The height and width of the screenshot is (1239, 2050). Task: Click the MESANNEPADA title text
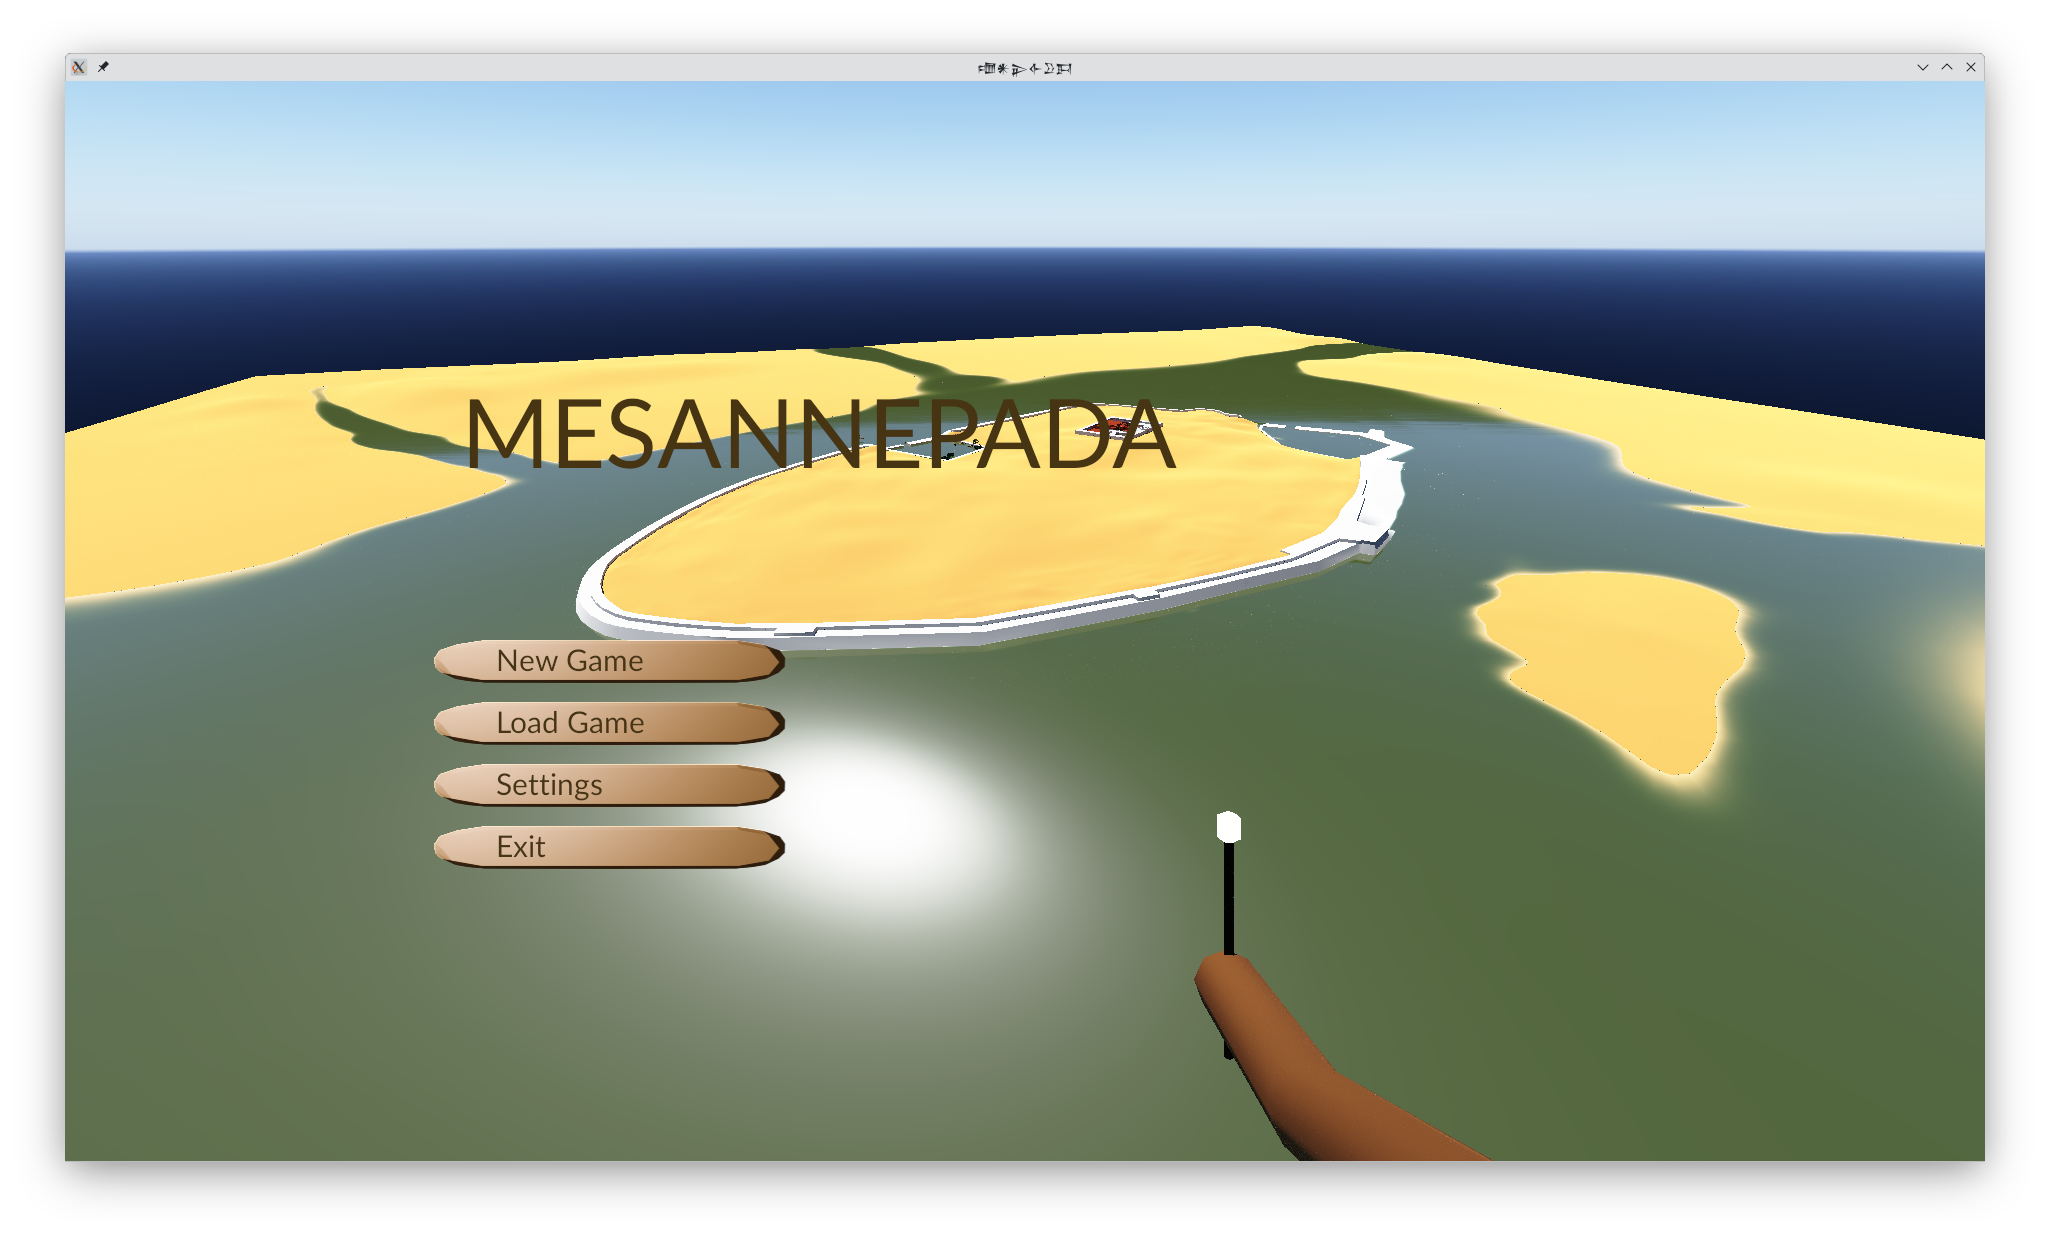818,435
